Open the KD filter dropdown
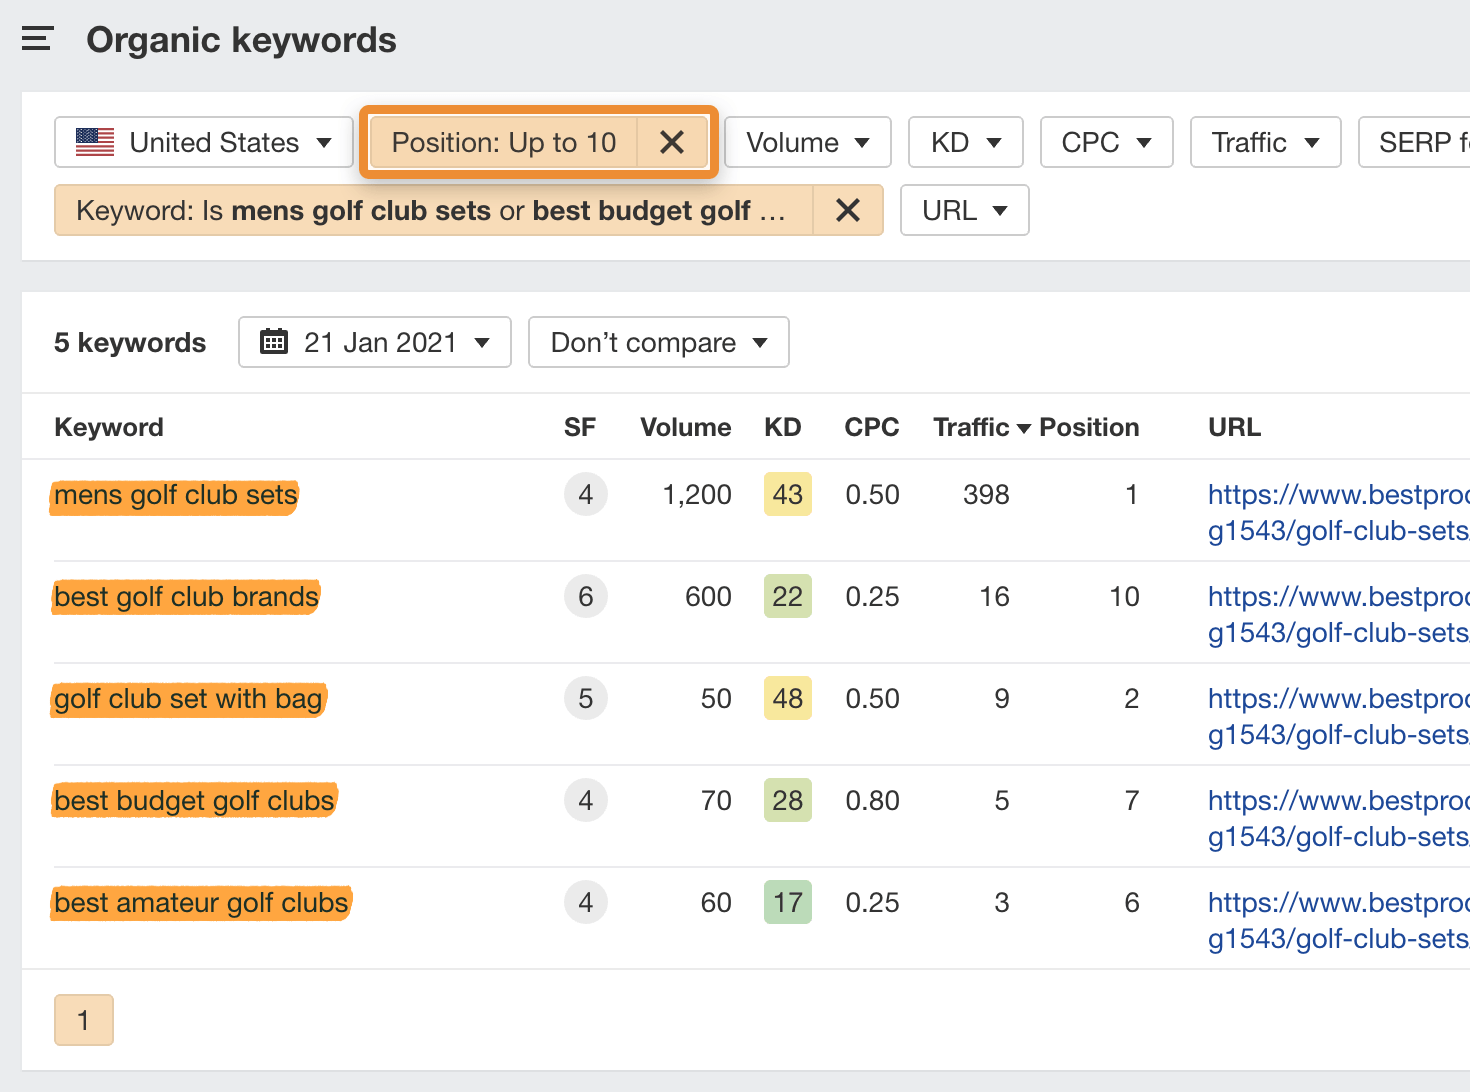 965,143
